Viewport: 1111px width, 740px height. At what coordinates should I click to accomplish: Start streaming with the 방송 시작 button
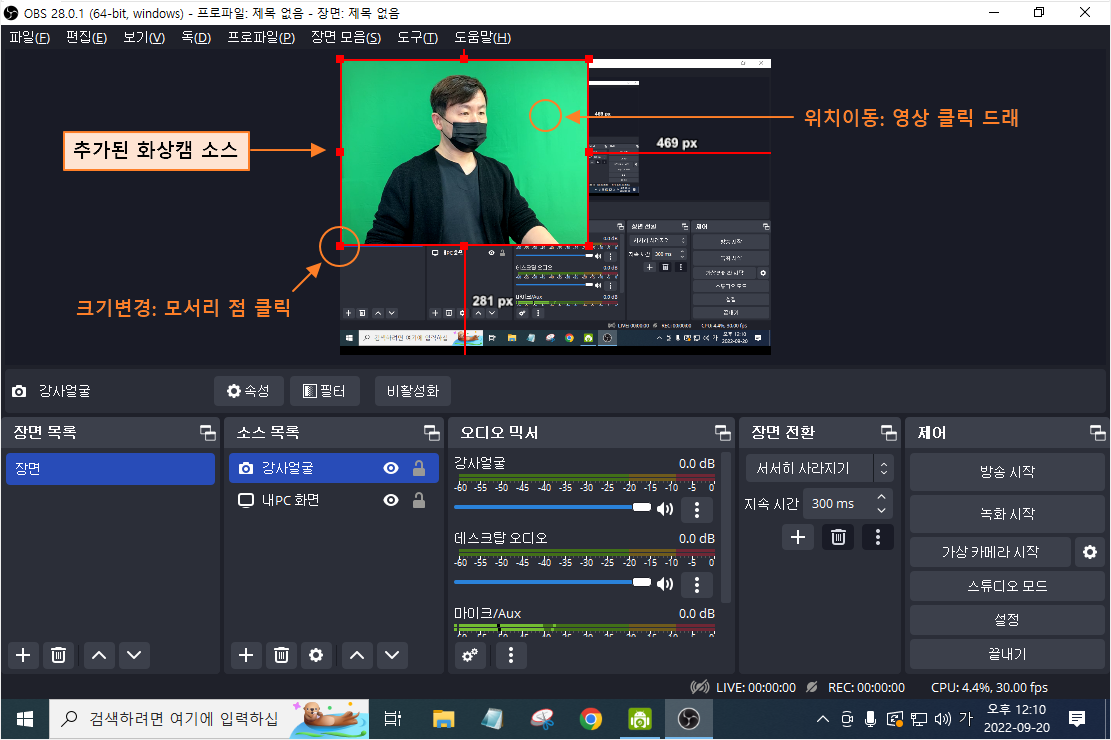tap(1006, 471)
